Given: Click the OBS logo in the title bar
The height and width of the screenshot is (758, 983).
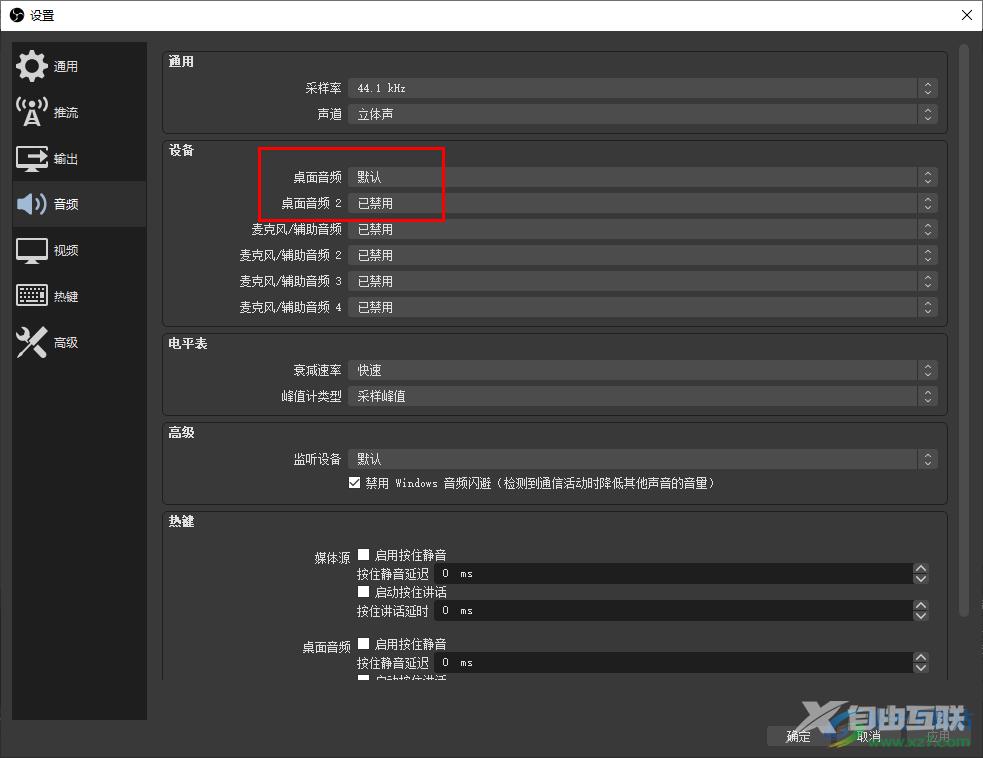Looking at the screenshot, I should pyautogui.click(x=17, y=15).
